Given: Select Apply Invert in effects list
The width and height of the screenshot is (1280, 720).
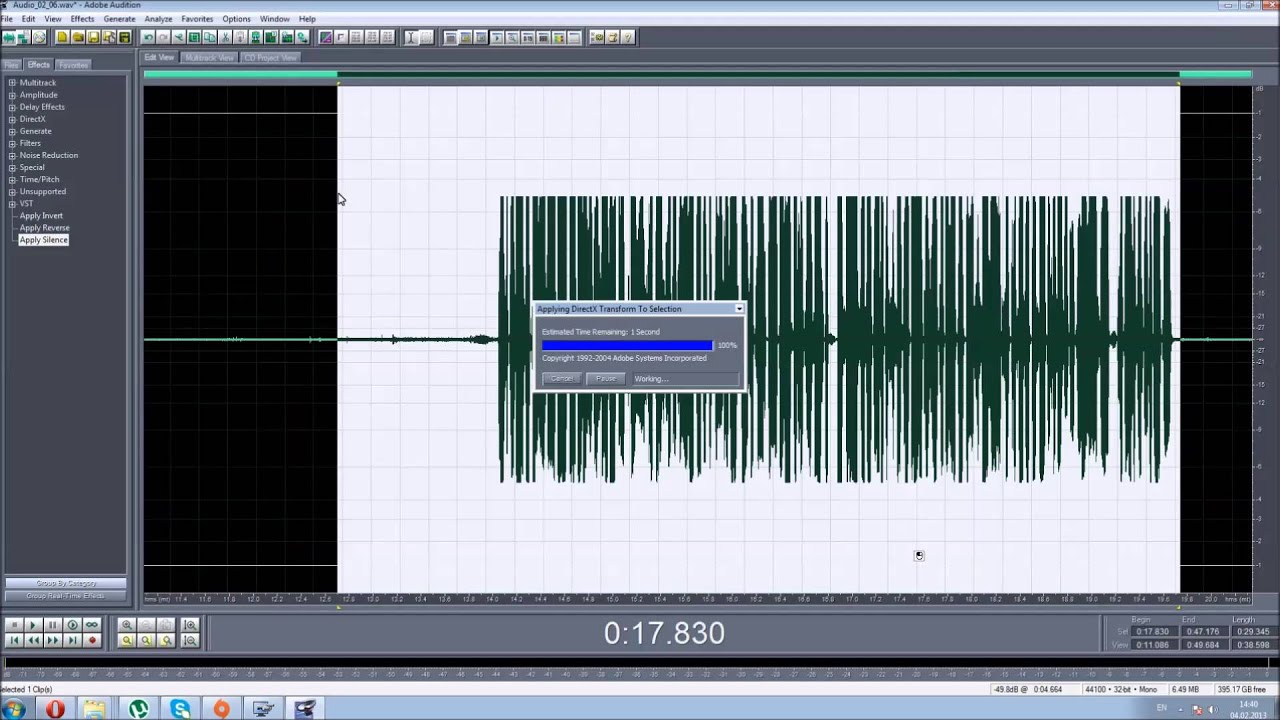Looking at the screenshot, I should tap(41, 216).
